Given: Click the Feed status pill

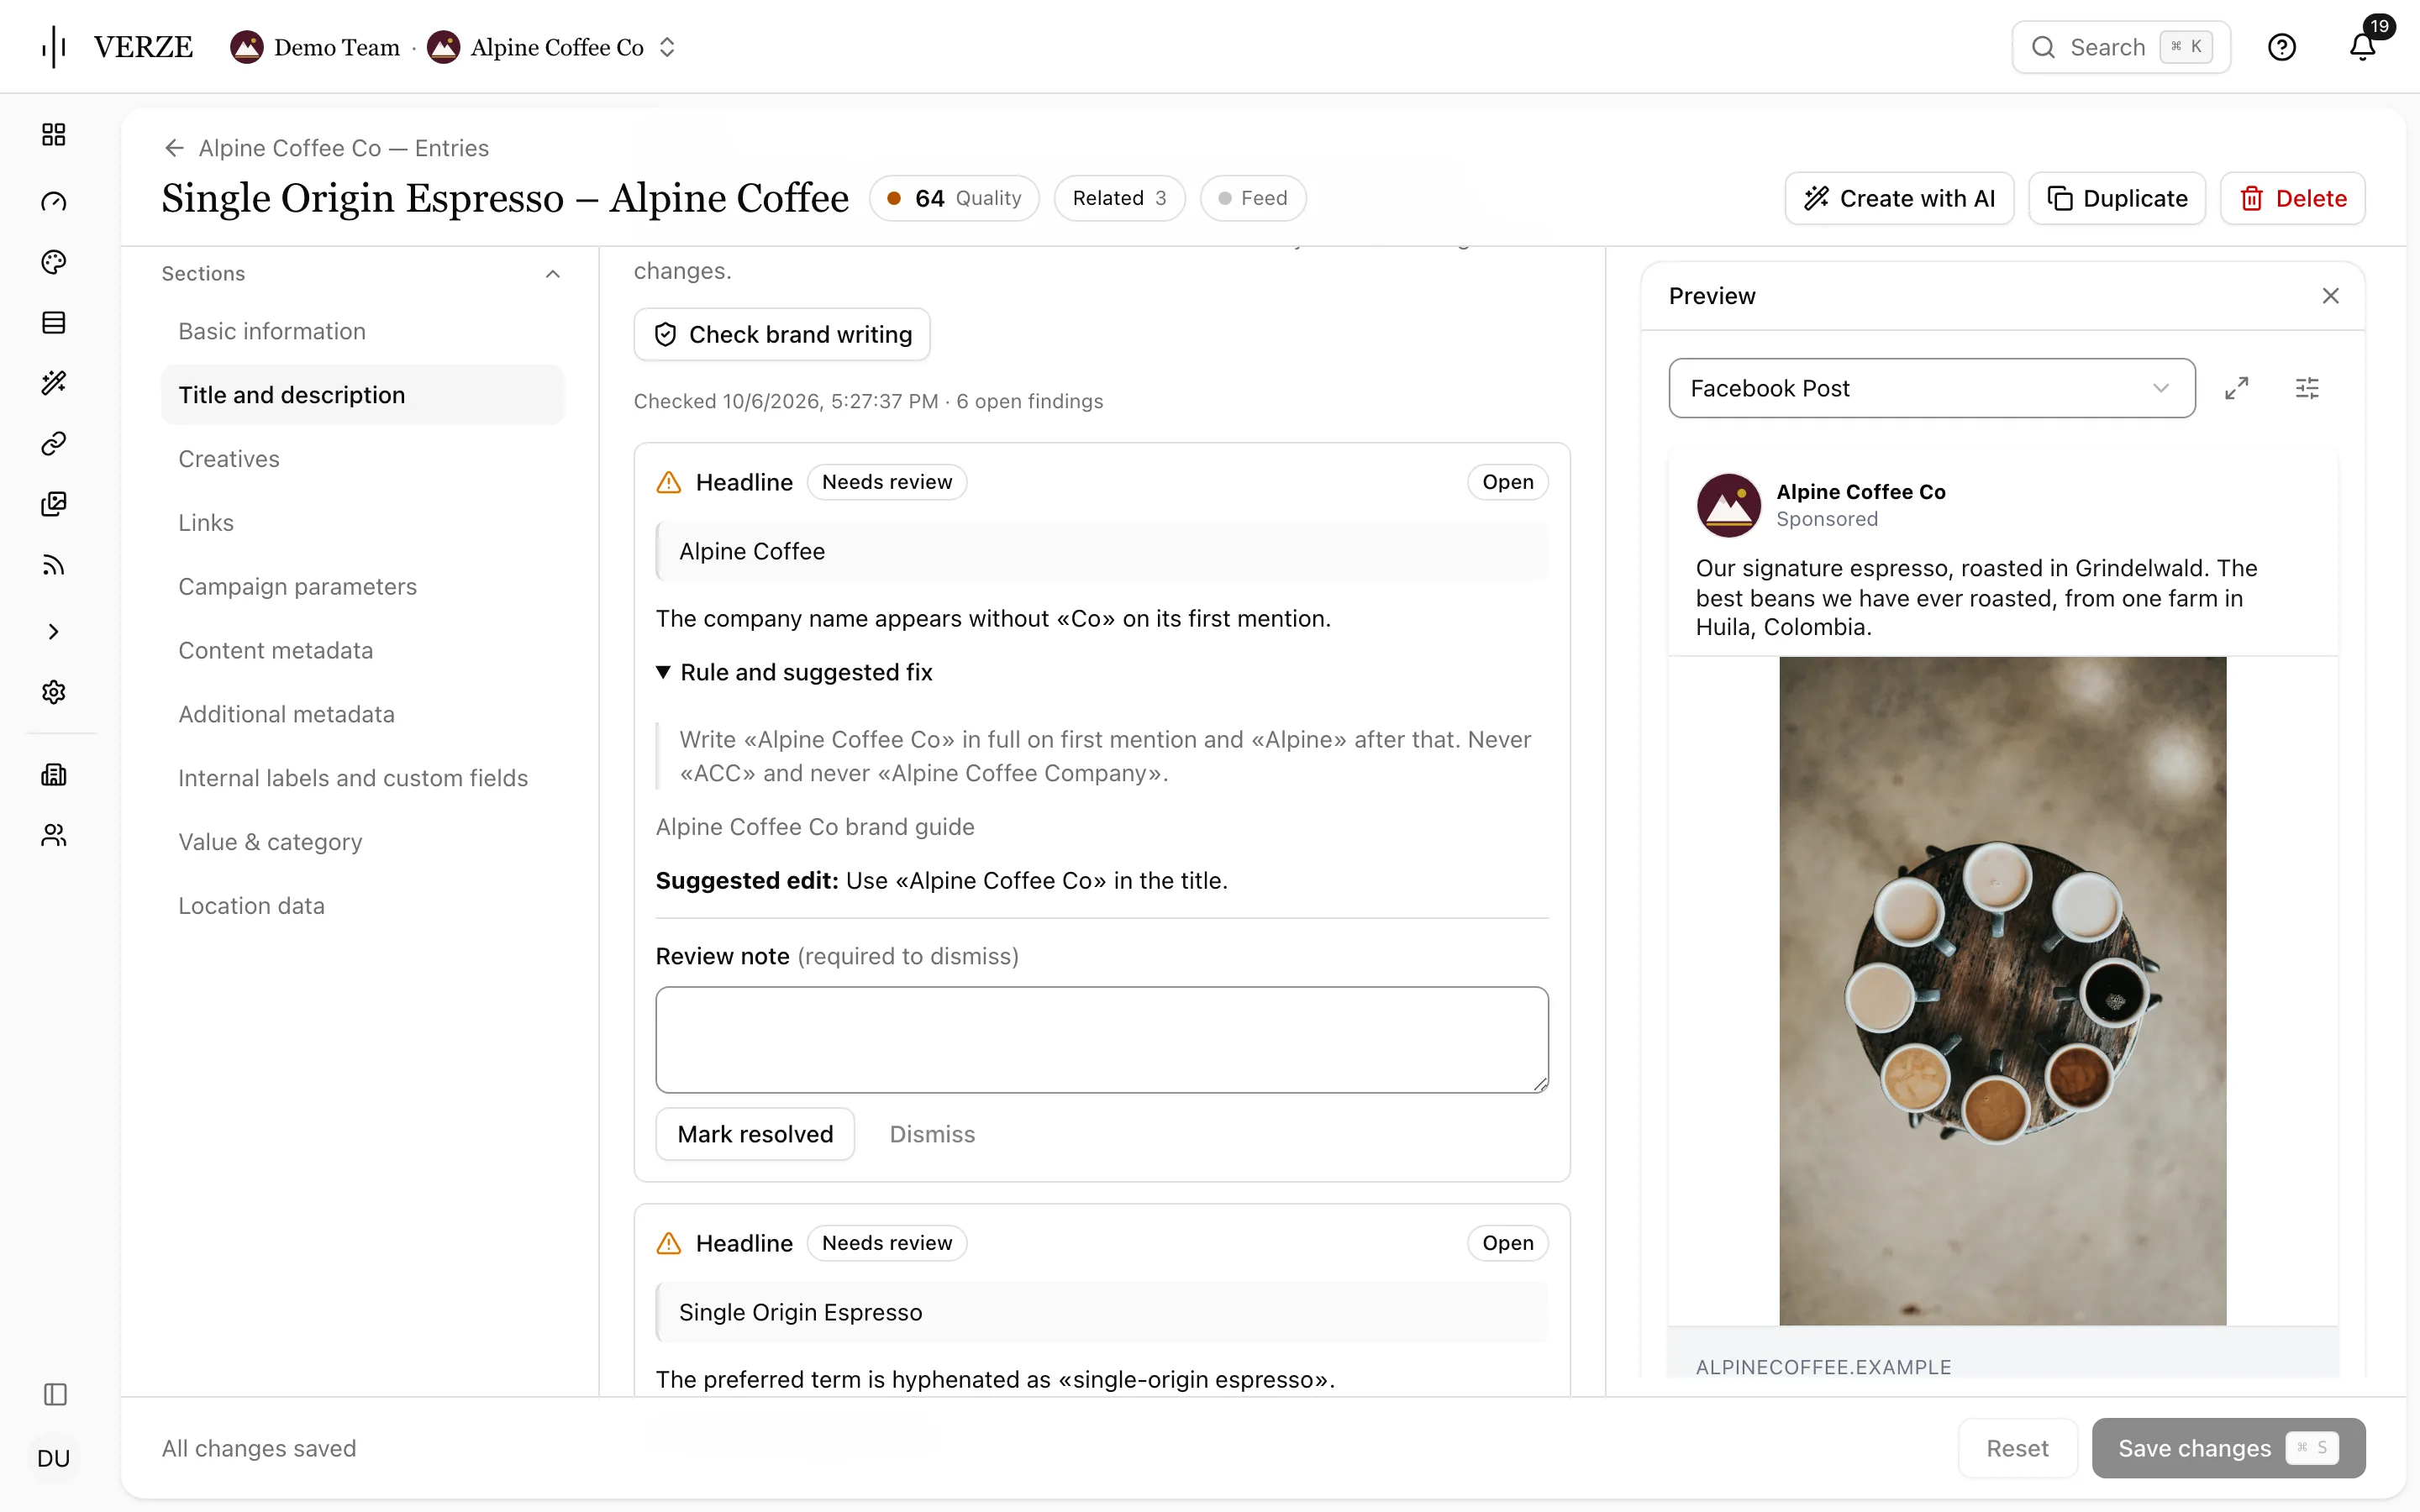Looking at the screenshot, I should [x=1253, y=198].
